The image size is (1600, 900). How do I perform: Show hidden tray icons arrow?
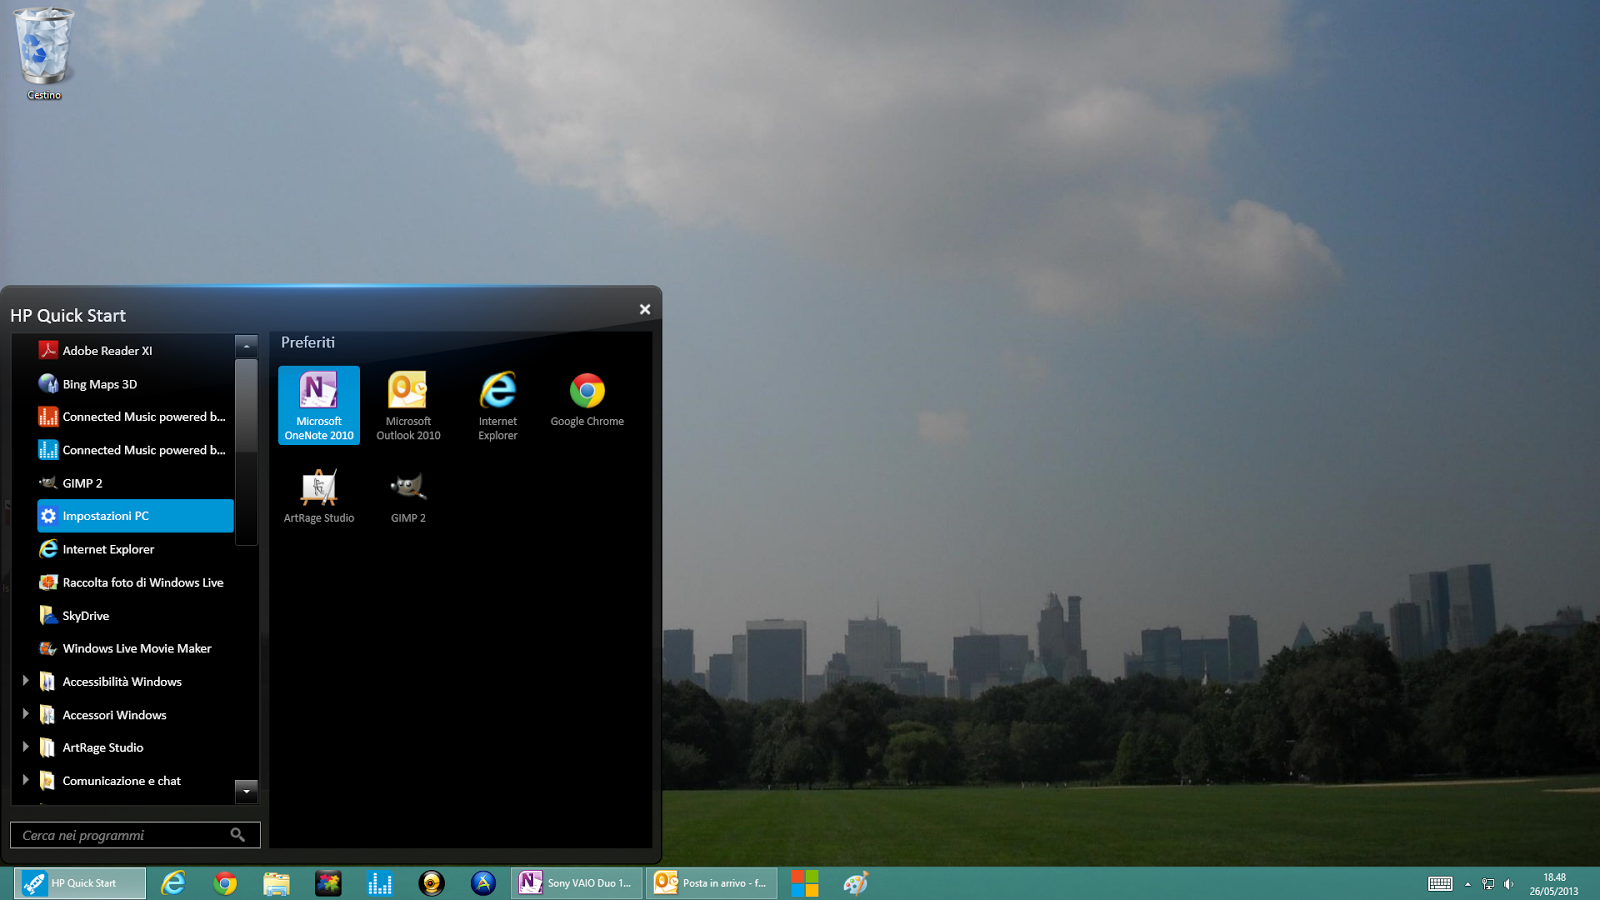click(1467, 884)
